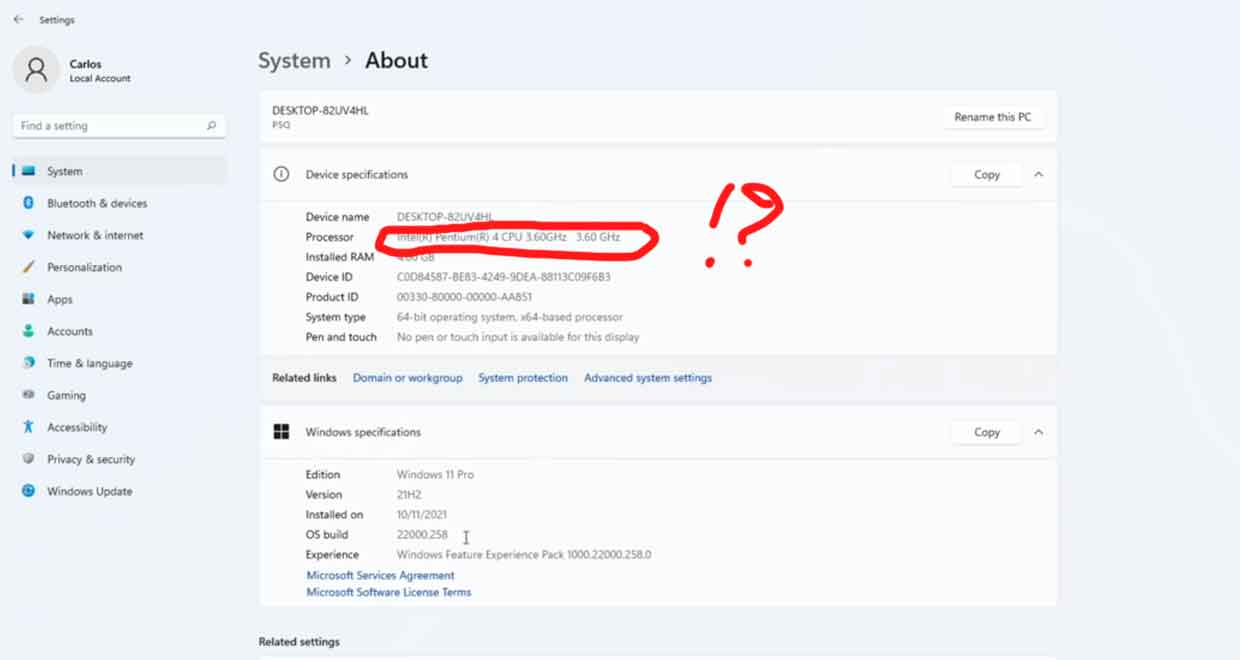This screenshot has width=1240, height=660.
Task: Click the Accessibility figure icon
Action: (x=28, y=427)
